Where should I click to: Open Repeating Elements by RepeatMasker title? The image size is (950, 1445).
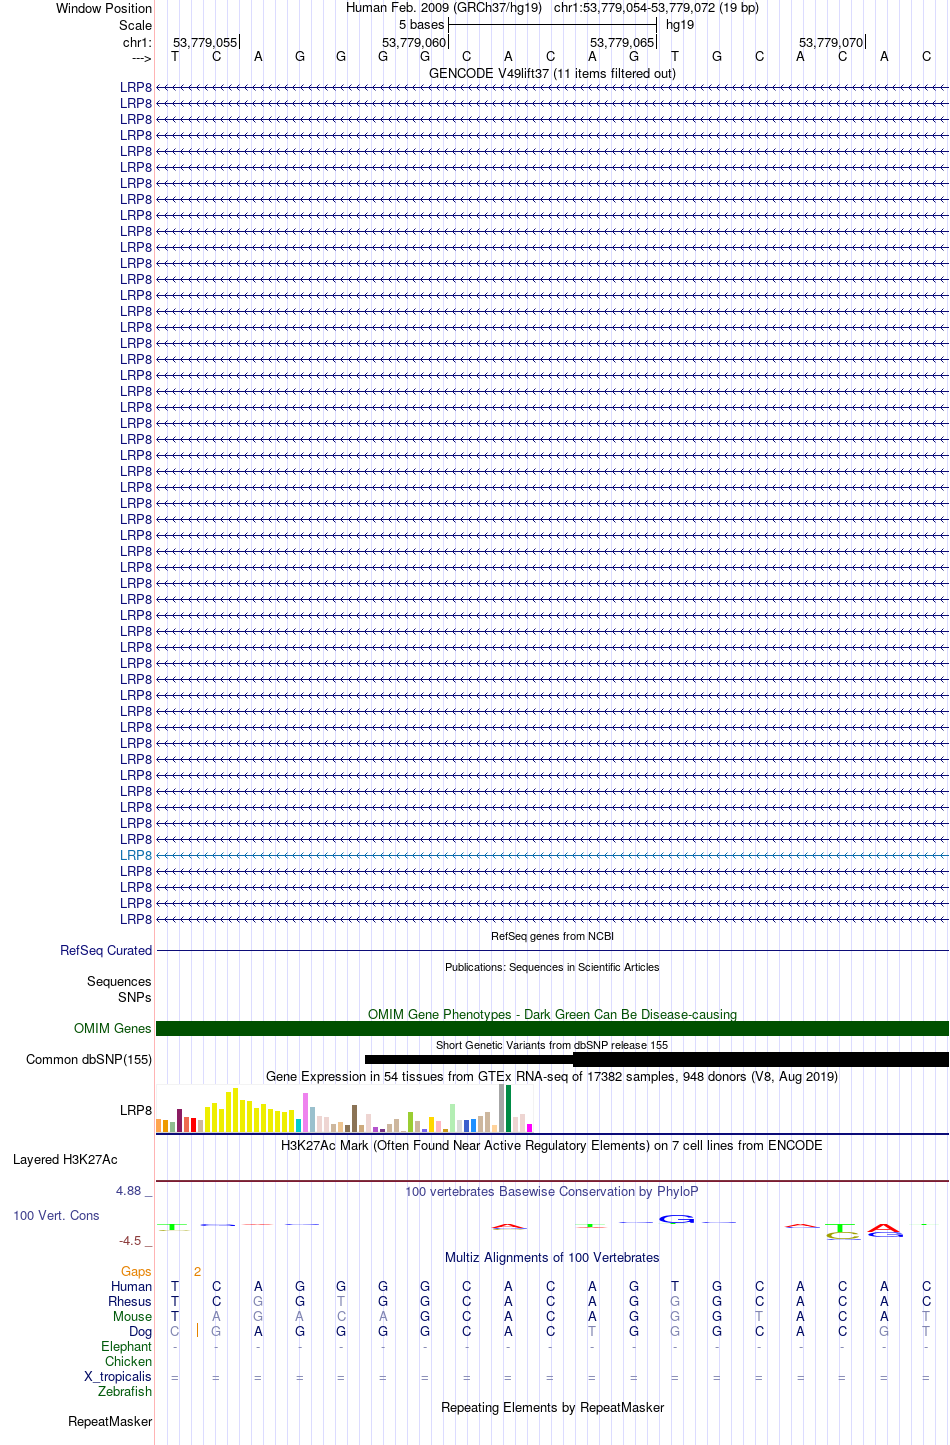(x=552, y=1408)
